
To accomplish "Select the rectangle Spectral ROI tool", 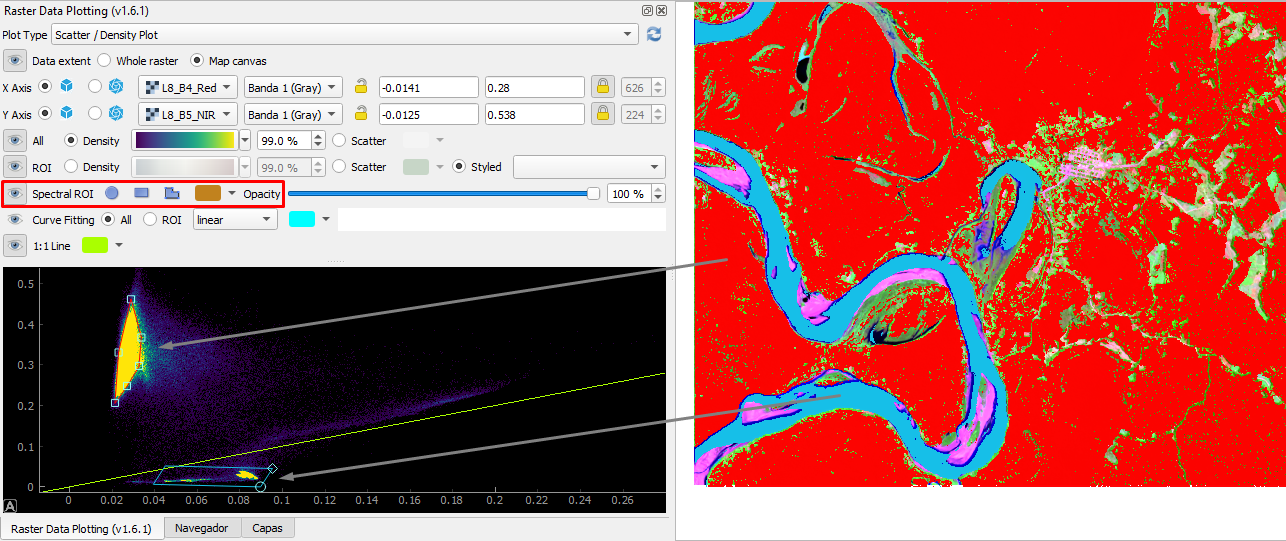I will pos(142,193).
